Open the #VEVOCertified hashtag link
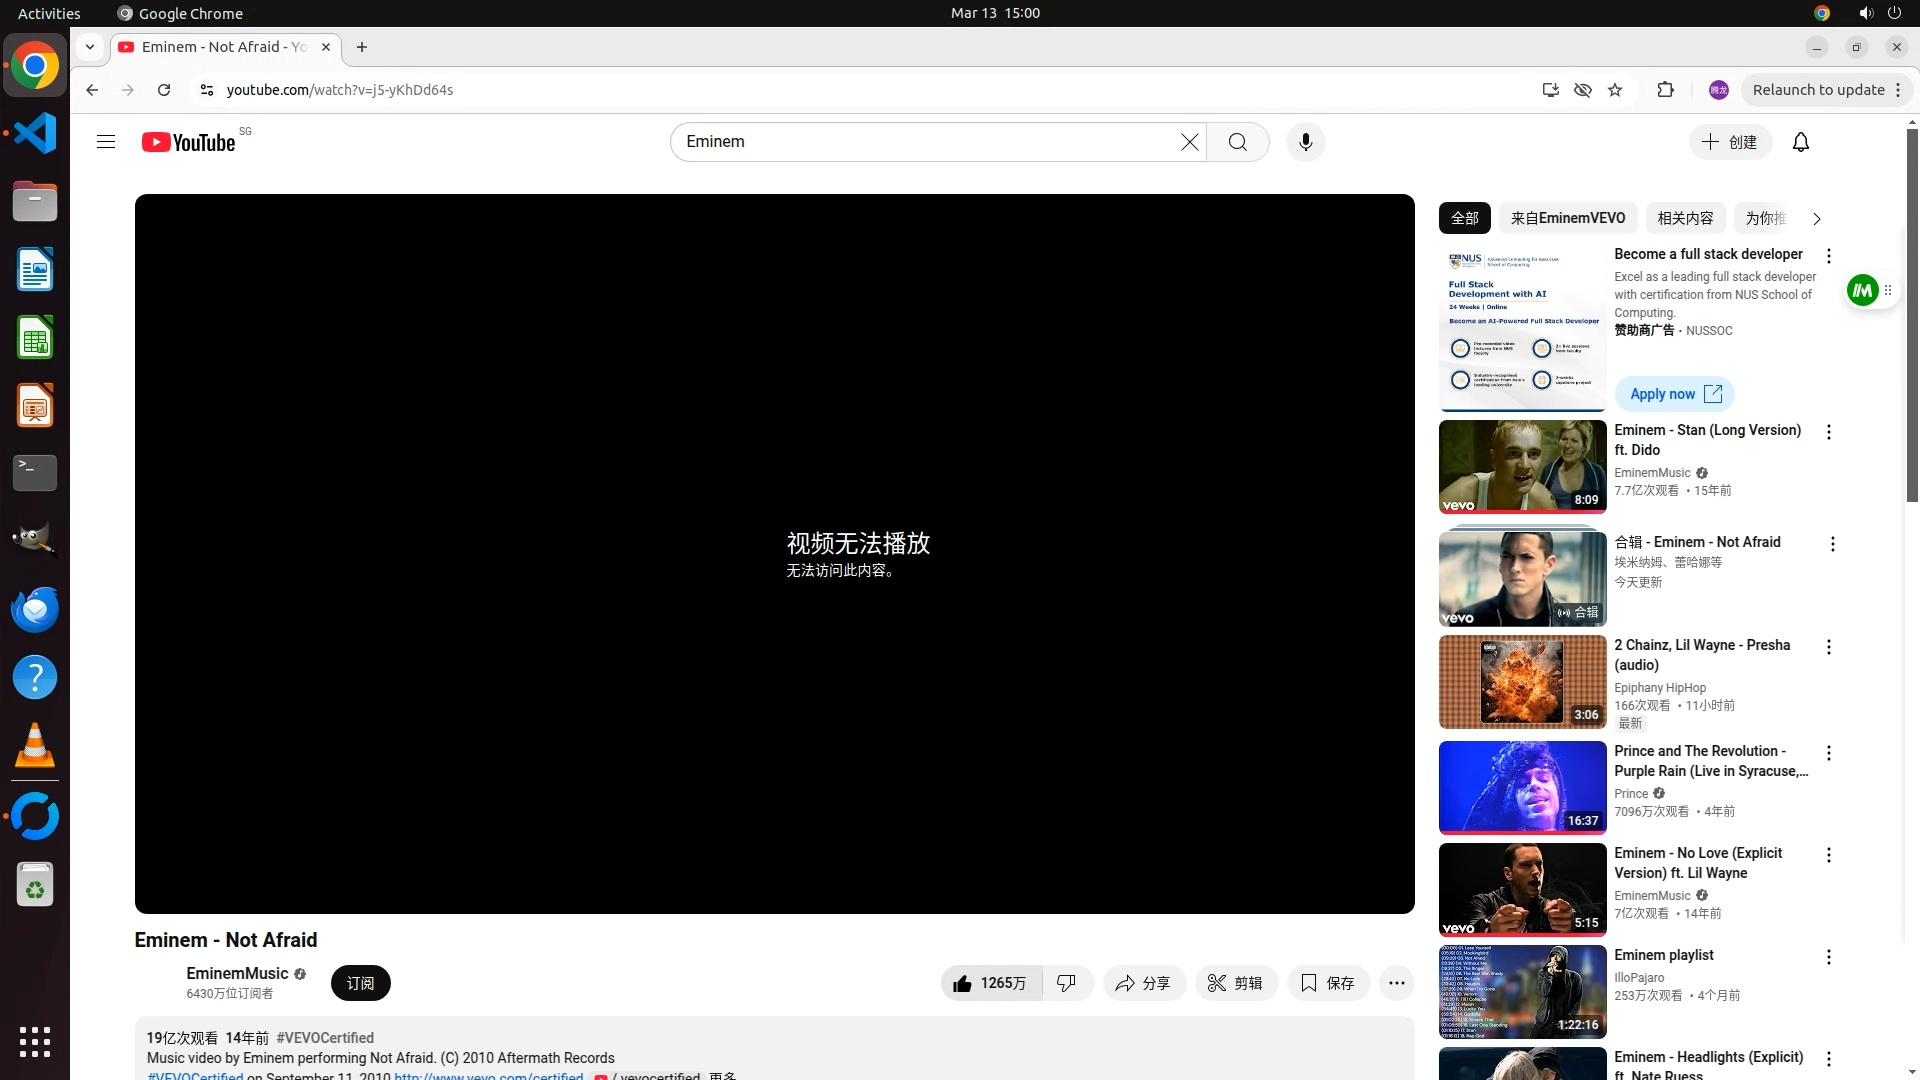This screenshot has height=1080, width=1920. click(x=325, y=1038)
